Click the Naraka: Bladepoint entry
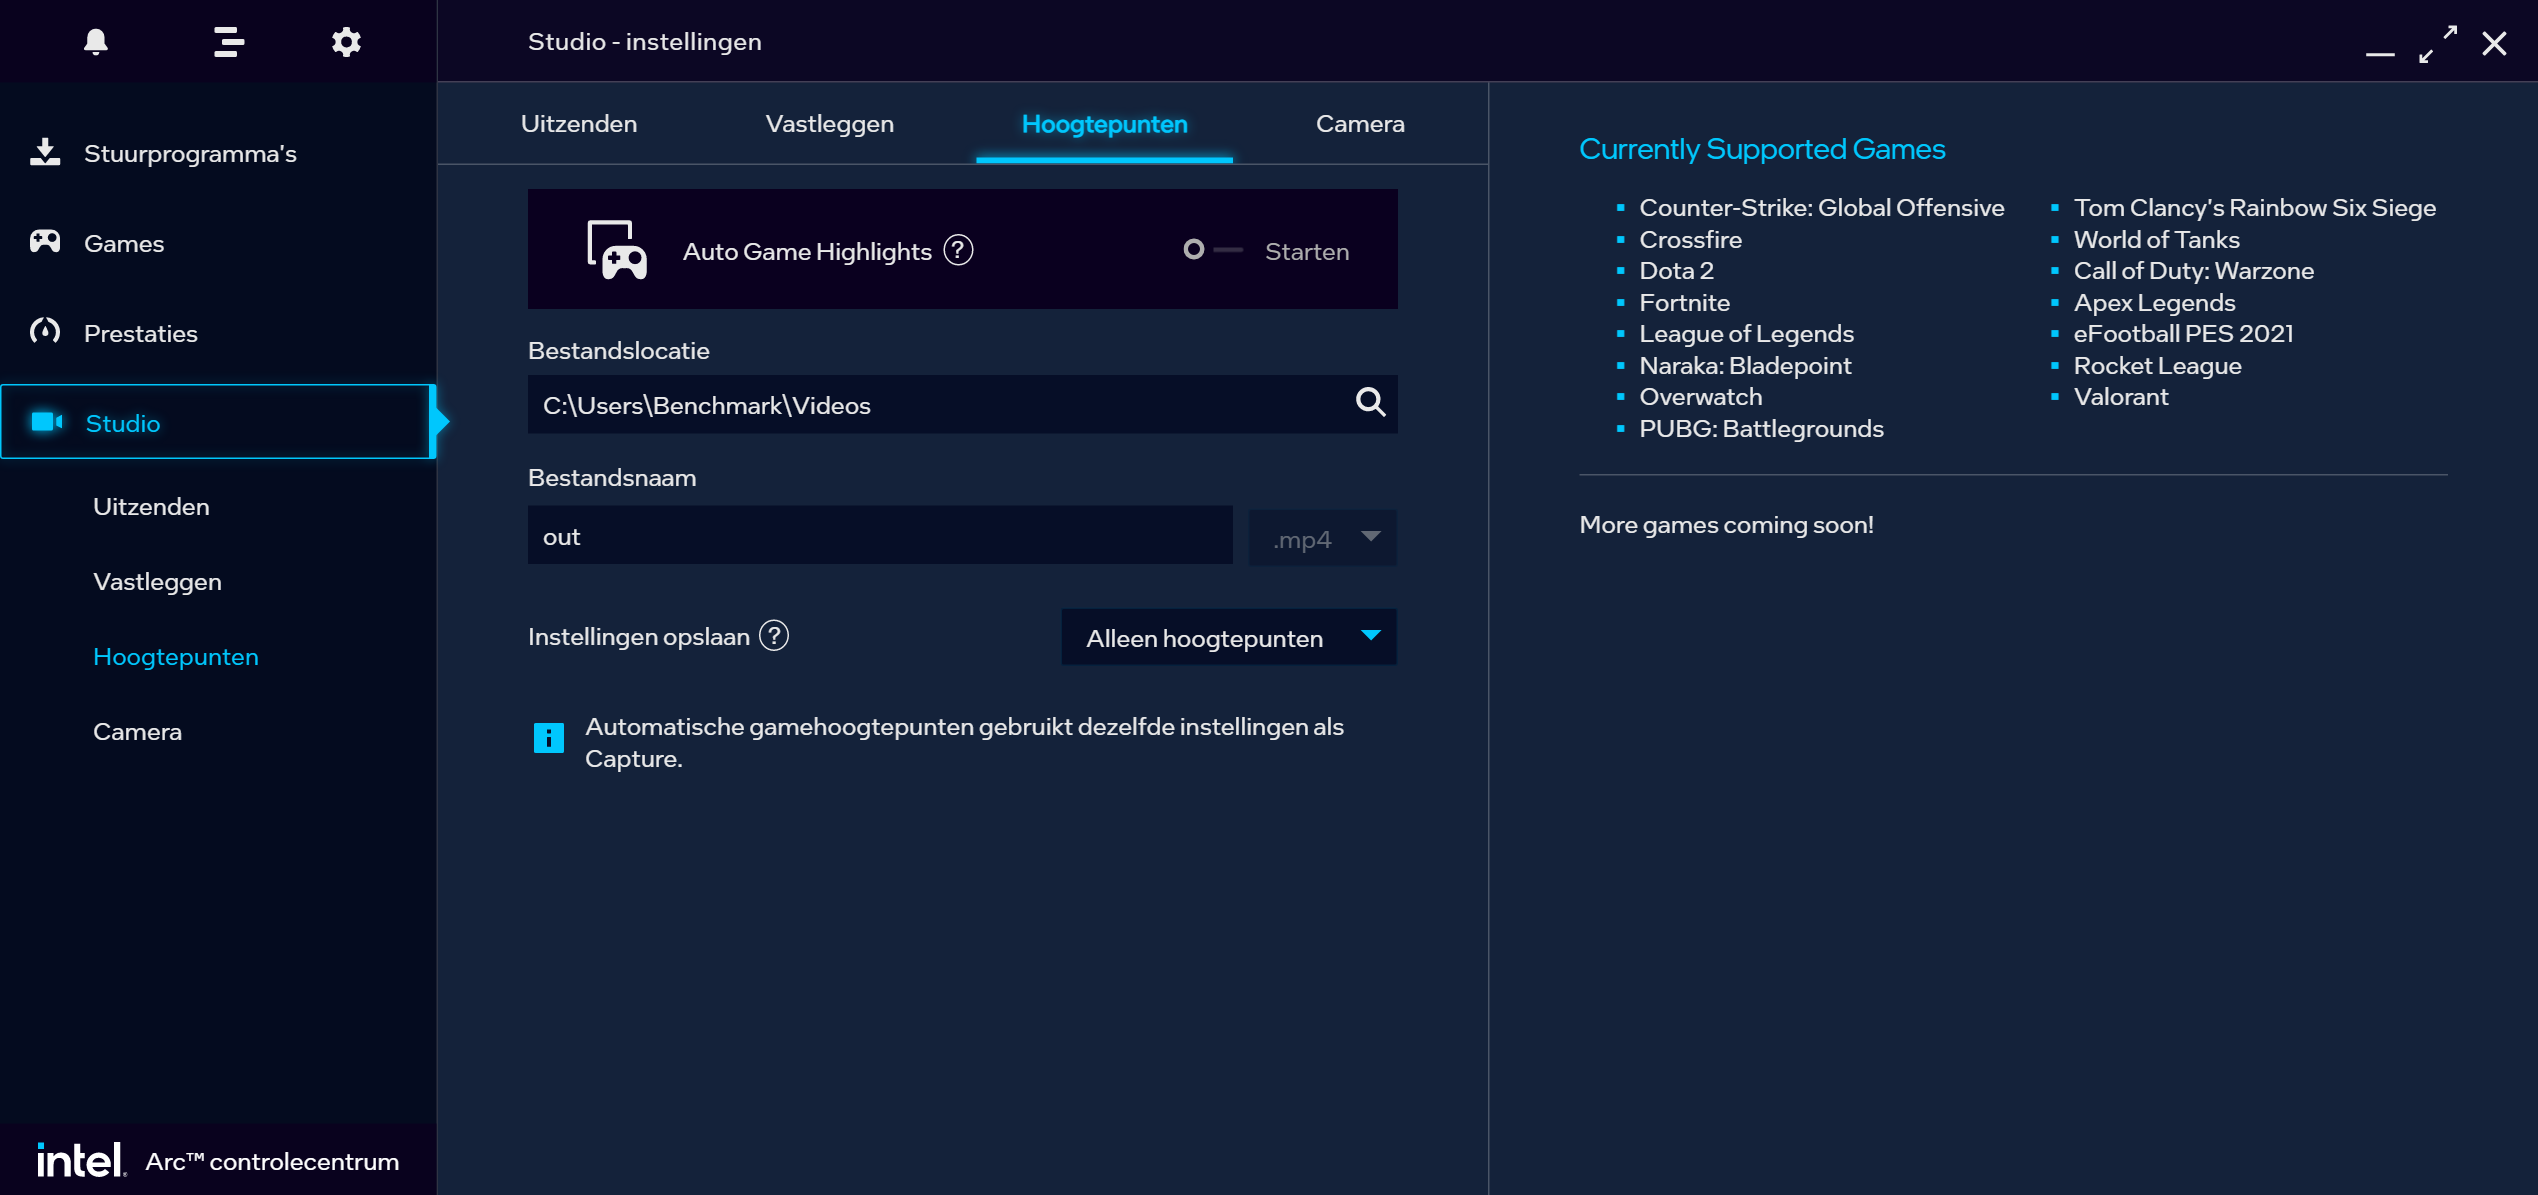The width and height of the screenshot is (2538, 1195). click(1745, 365)
